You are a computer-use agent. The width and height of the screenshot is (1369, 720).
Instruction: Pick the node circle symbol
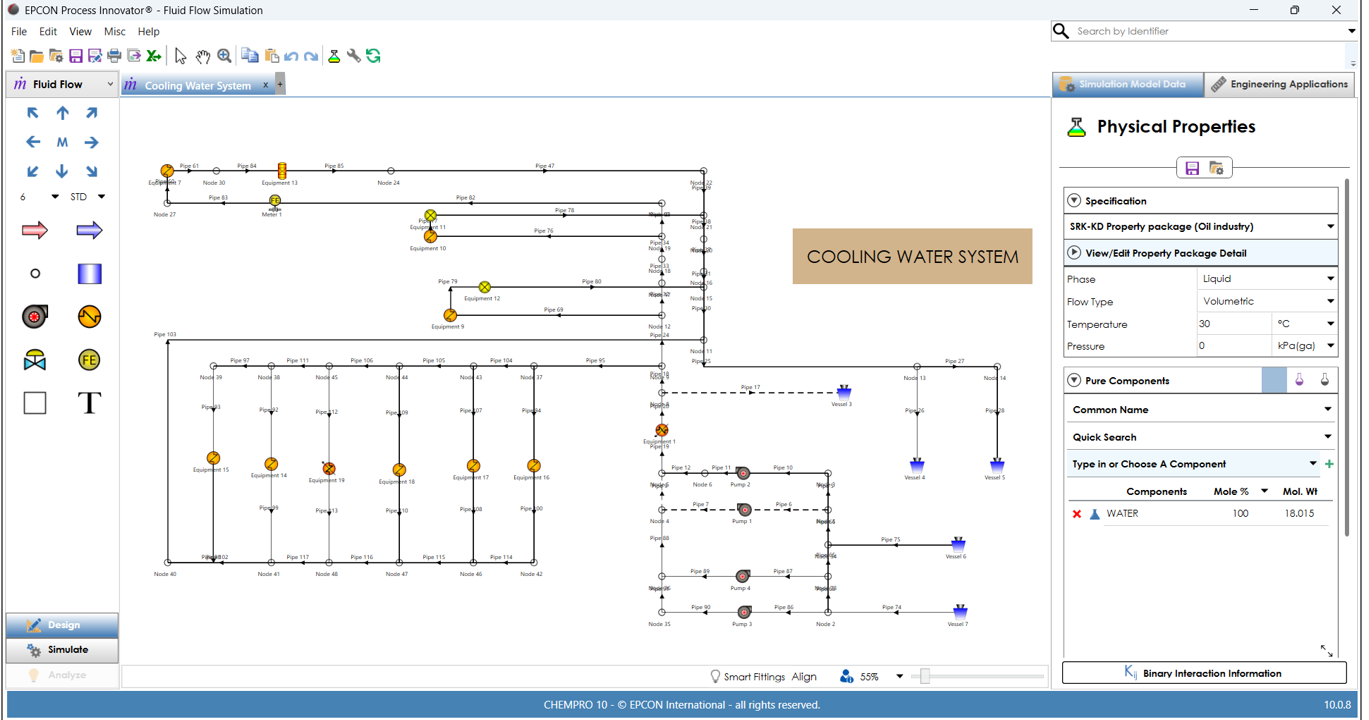35,273
